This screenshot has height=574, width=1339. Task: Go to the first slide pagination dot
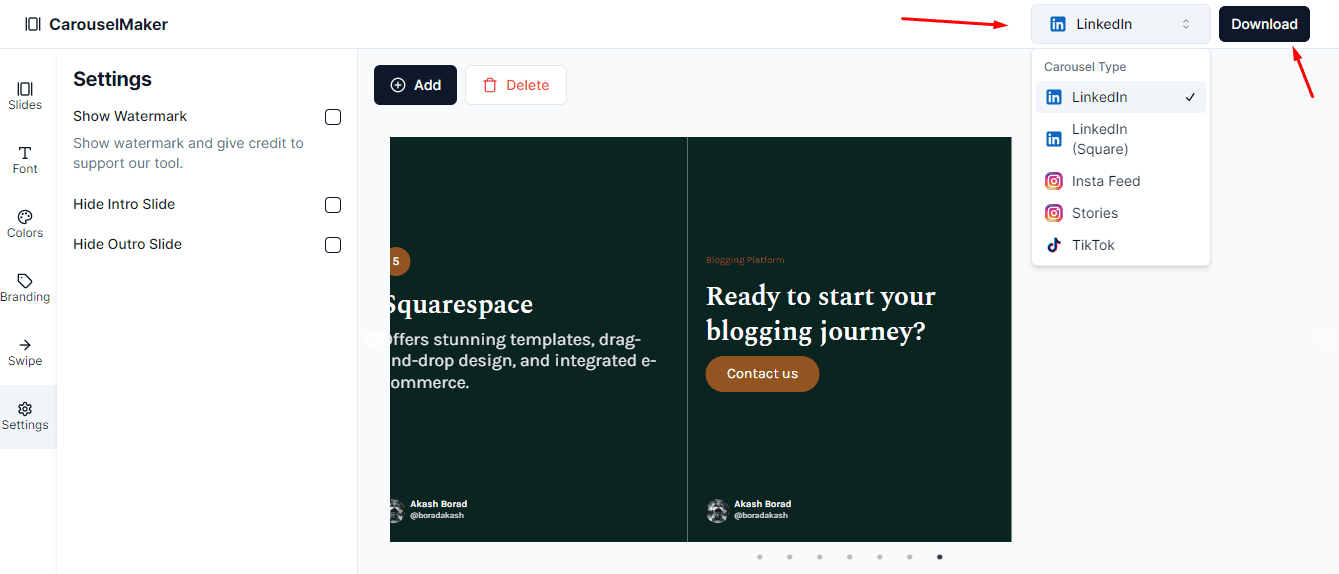click(760, 557)
